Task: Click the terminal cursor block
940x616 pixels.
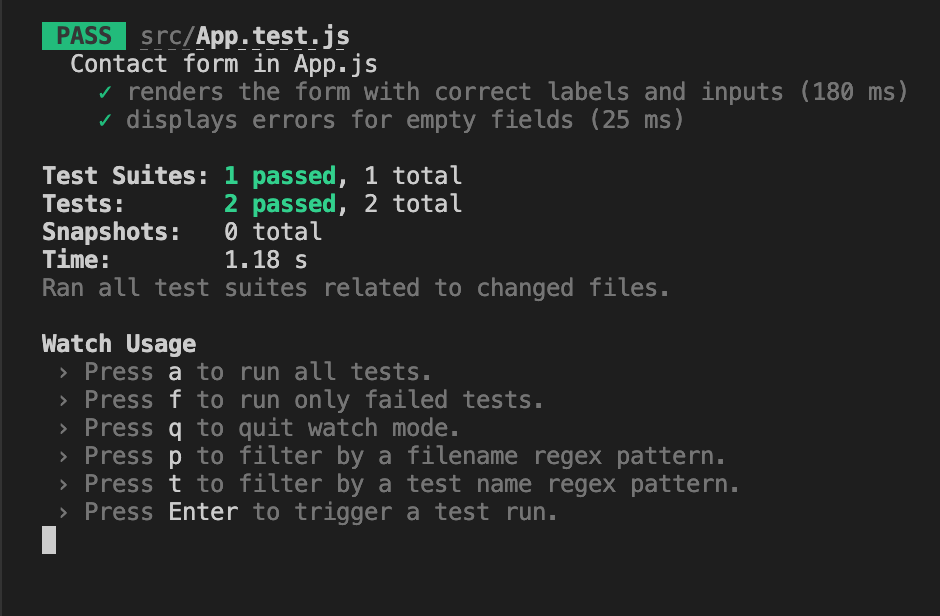Action: (x=49, y=540)
